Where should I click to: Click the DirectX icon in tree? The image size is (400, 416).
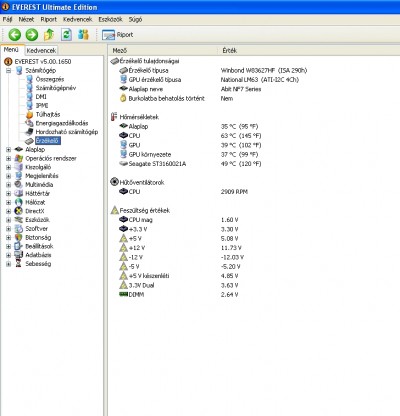click(x=19, y=211)
